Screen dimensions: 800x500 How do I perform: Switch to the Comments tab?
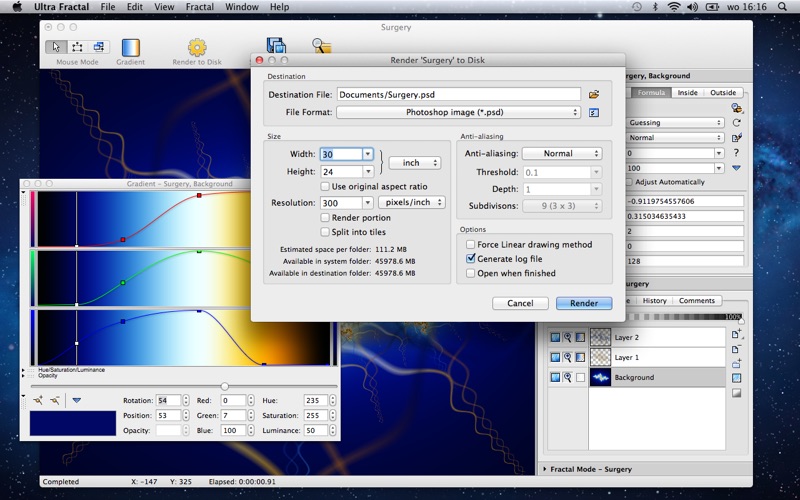tap(696, 301)
